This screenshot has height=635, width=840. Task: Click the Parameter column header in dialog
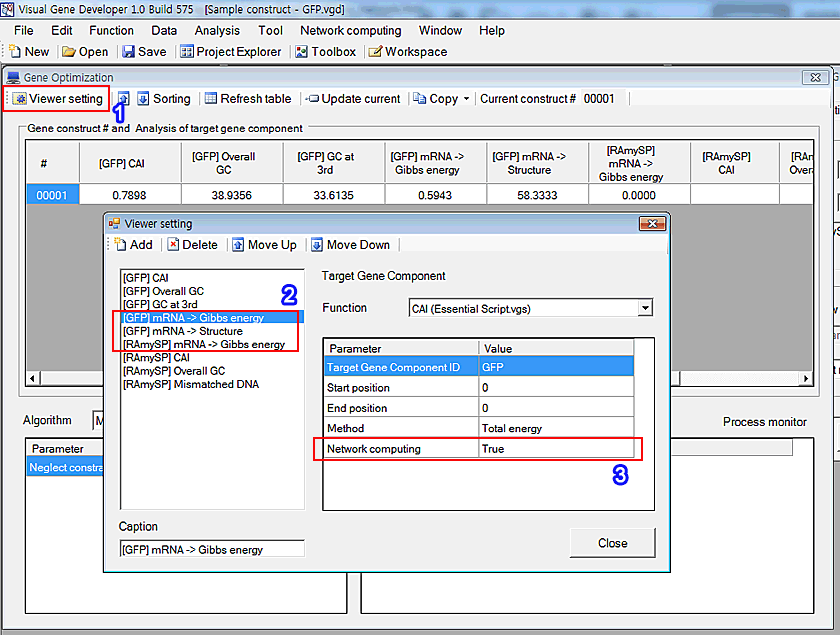[401, 348]
